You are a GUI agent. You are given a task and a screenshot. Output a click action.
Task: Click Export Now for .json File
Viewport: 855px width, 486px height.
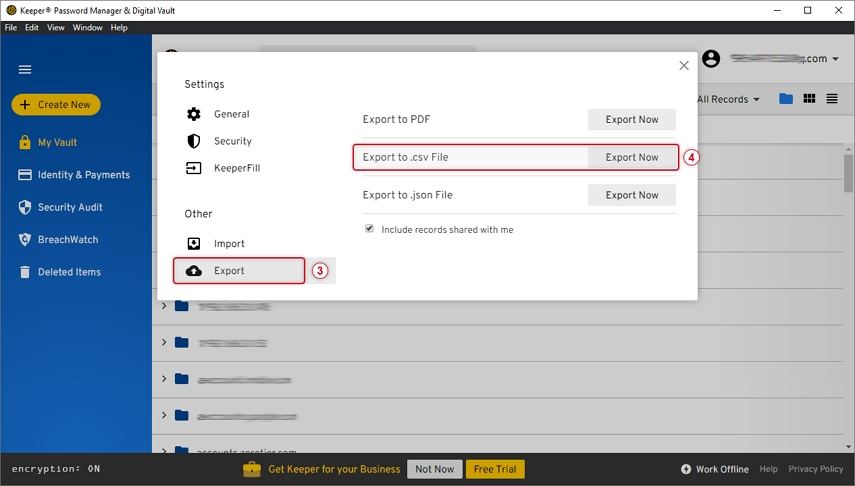pyautogui.click(x=631, y=195)
